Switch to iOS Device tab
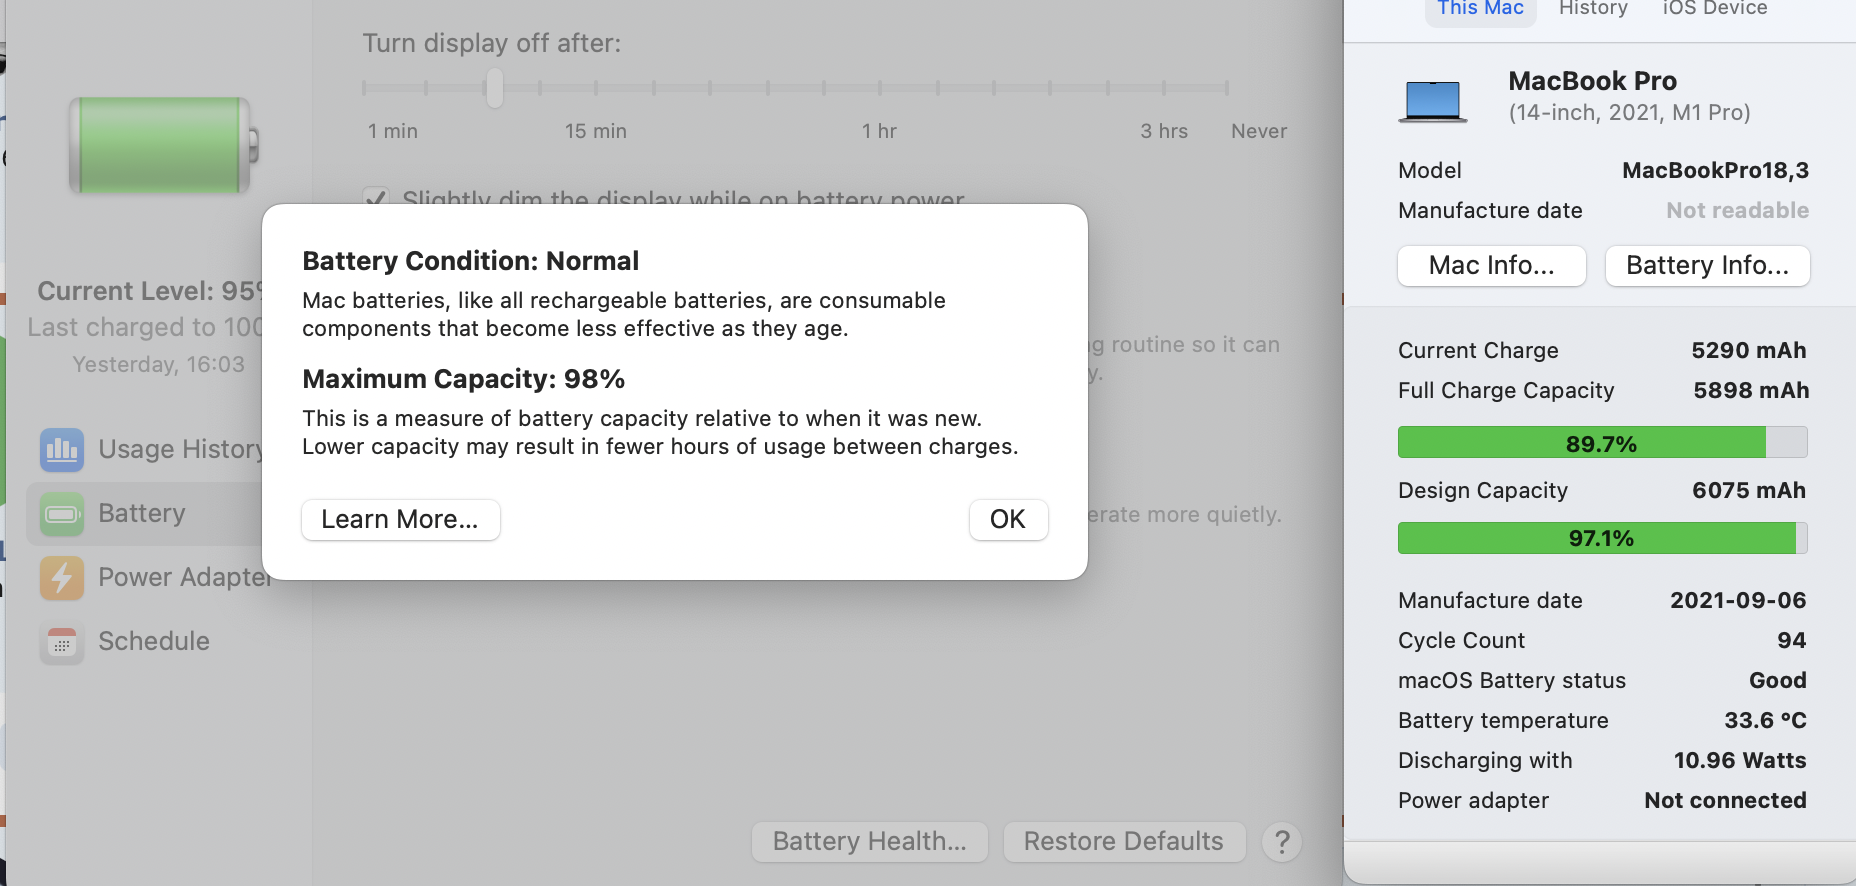 coord(1715,9)
